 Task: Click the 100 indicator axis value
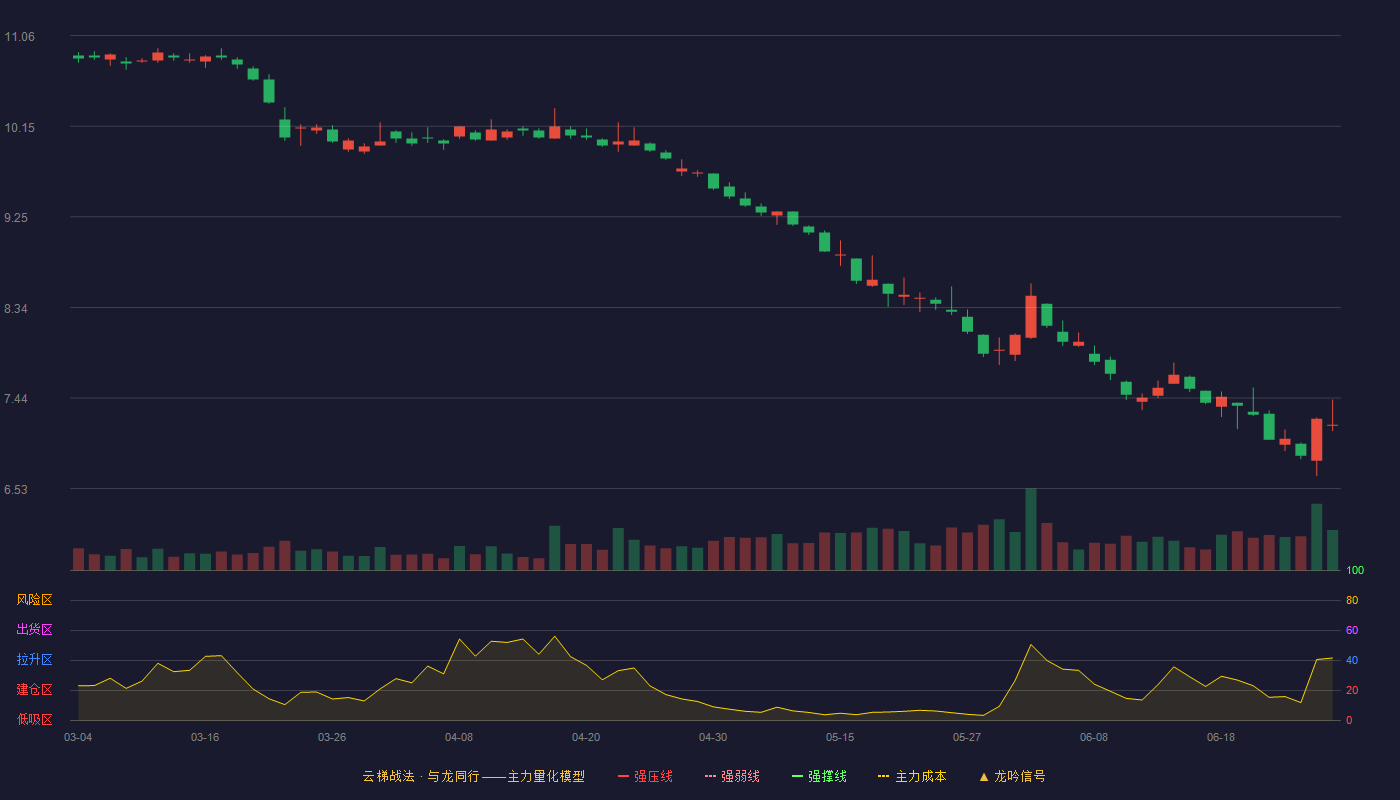(1355, 571)
